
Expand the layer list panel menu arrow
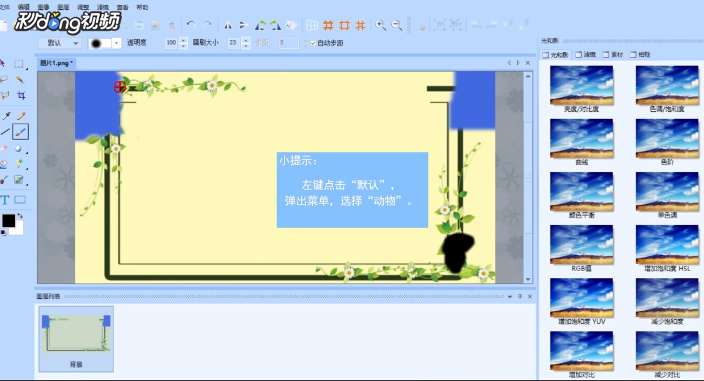point(510,297)
